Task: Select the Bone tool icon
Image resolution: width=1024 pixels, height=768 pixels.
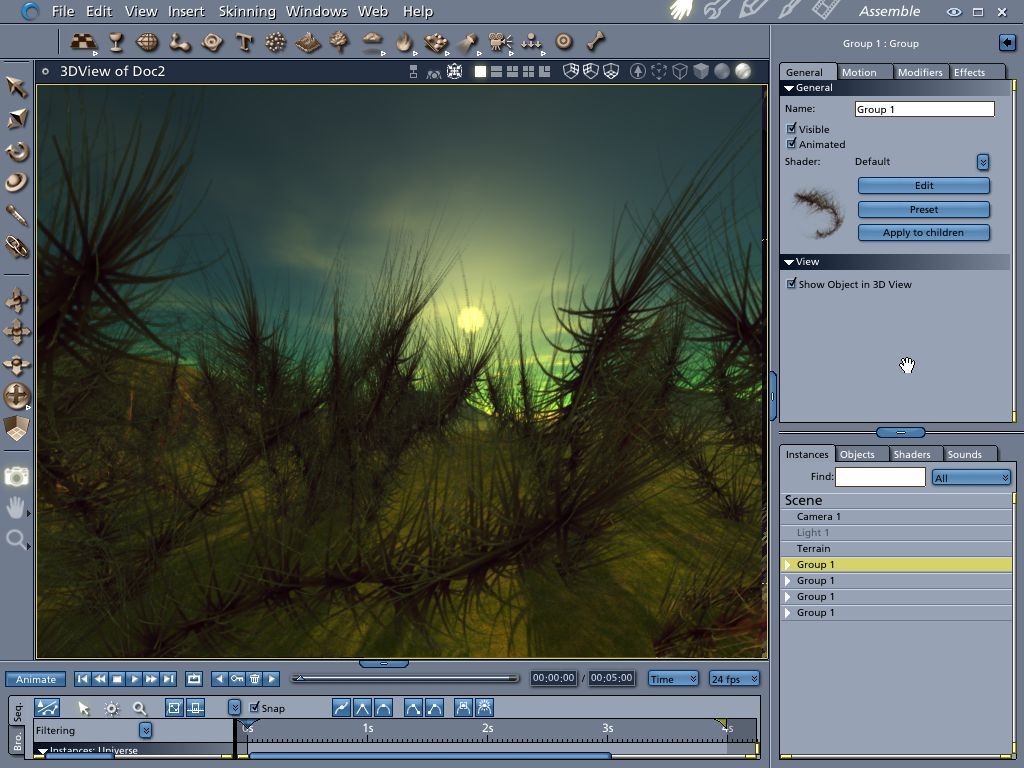Action: click(x=596, y=42)
